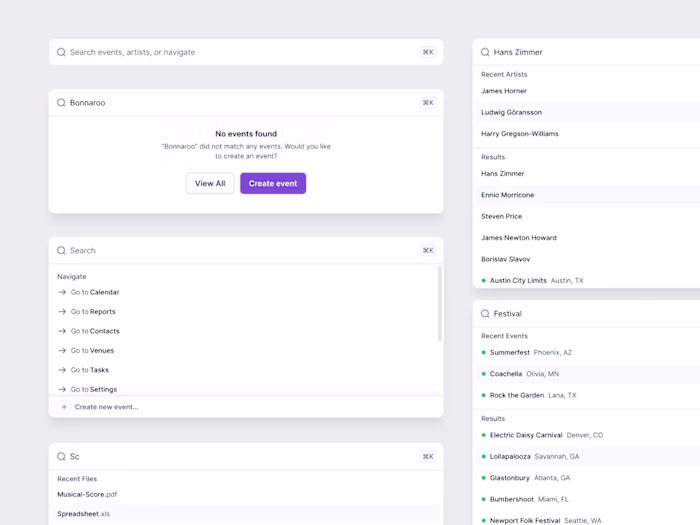Click the search field containing Sc
This screenshot has width=700, height=525.
click(246, 456)
